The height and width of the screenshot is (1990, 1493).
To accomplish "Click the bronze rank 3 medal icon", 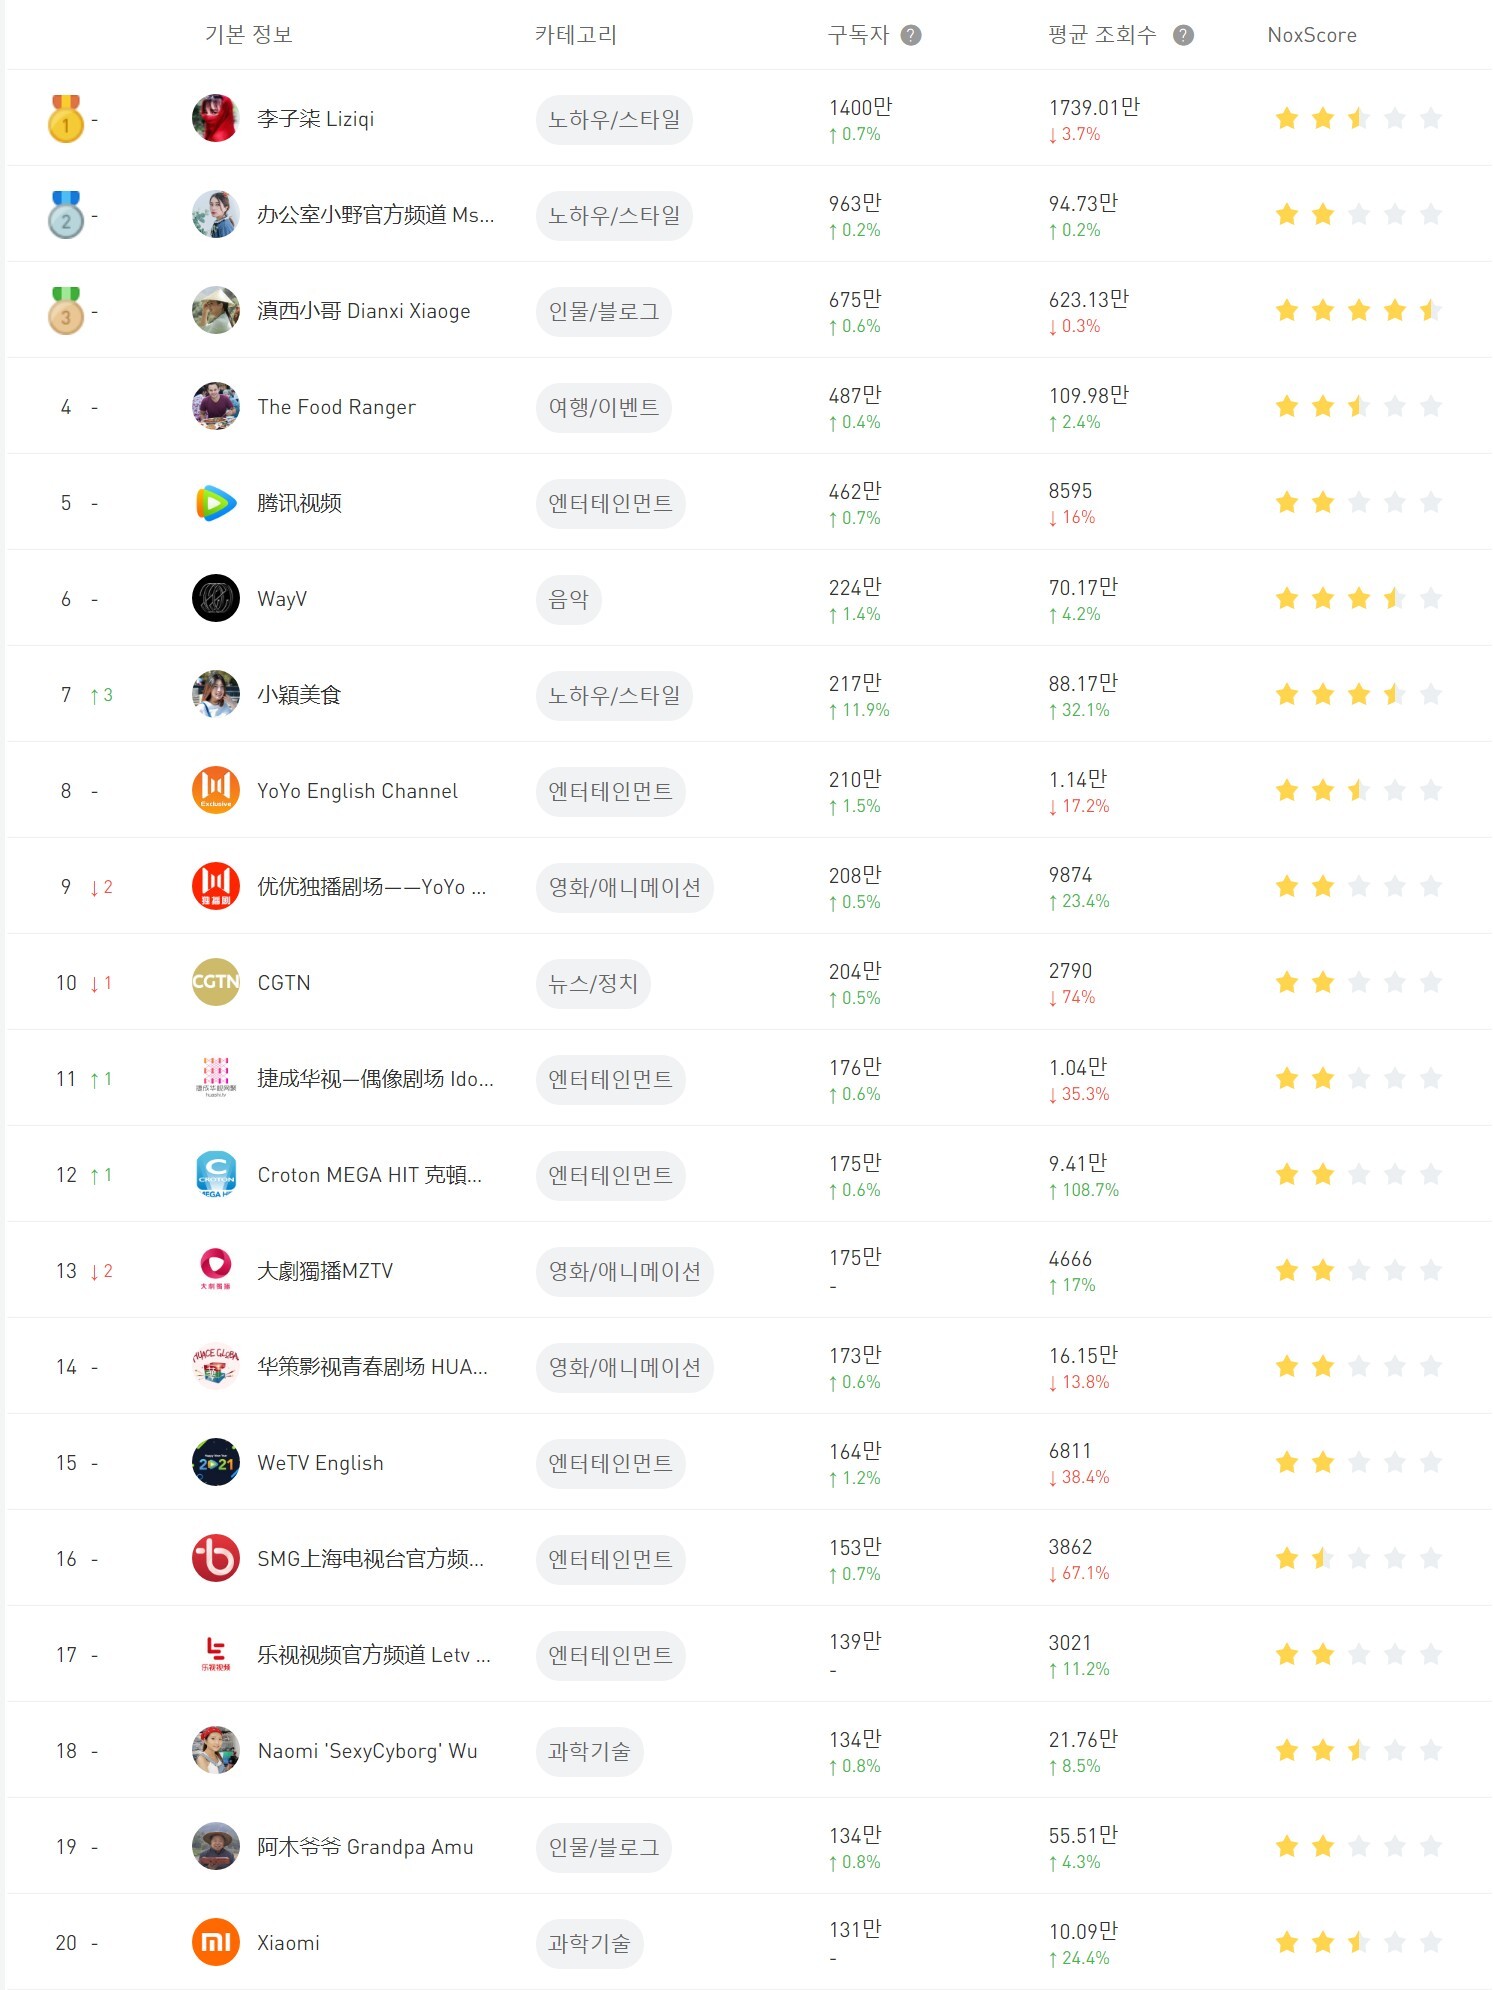I will coord(66,311).
